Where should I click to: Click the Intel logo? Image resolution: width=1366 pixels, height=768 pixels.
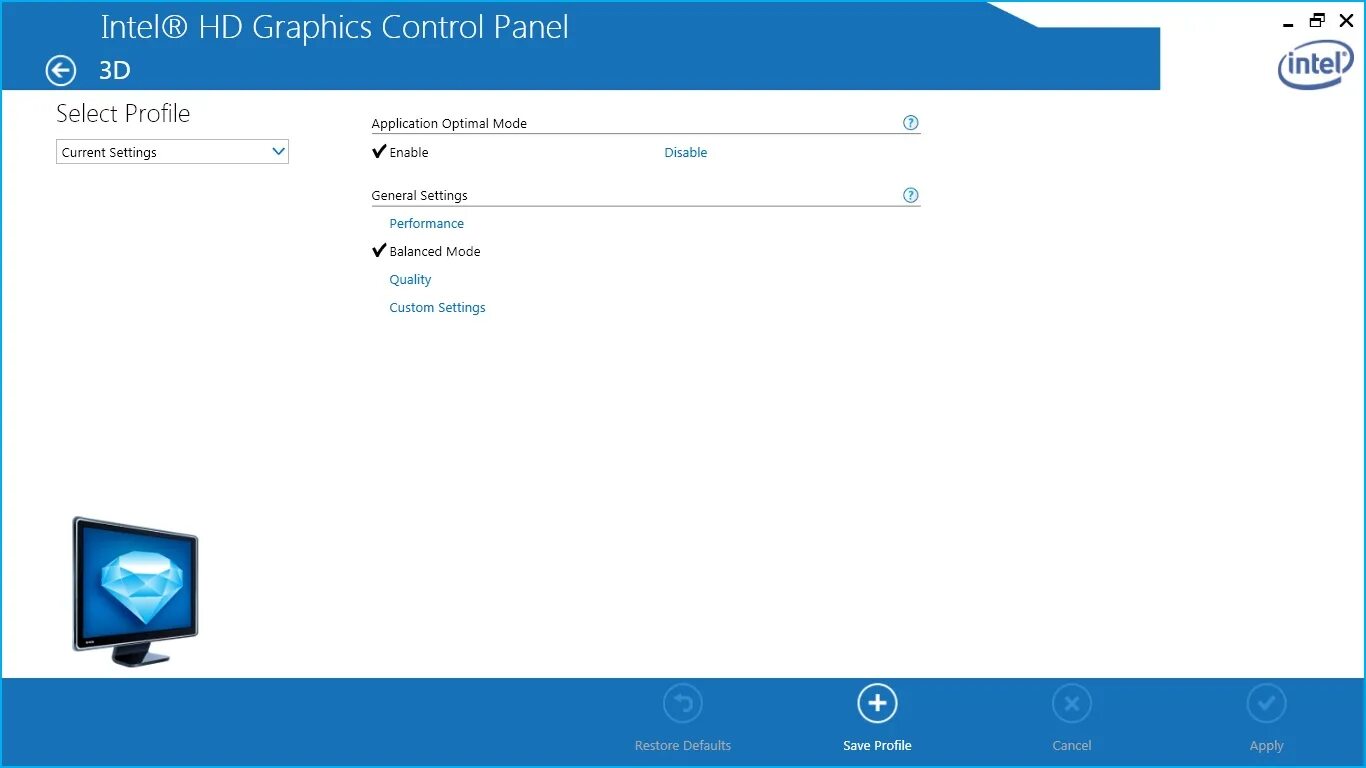1315,65
